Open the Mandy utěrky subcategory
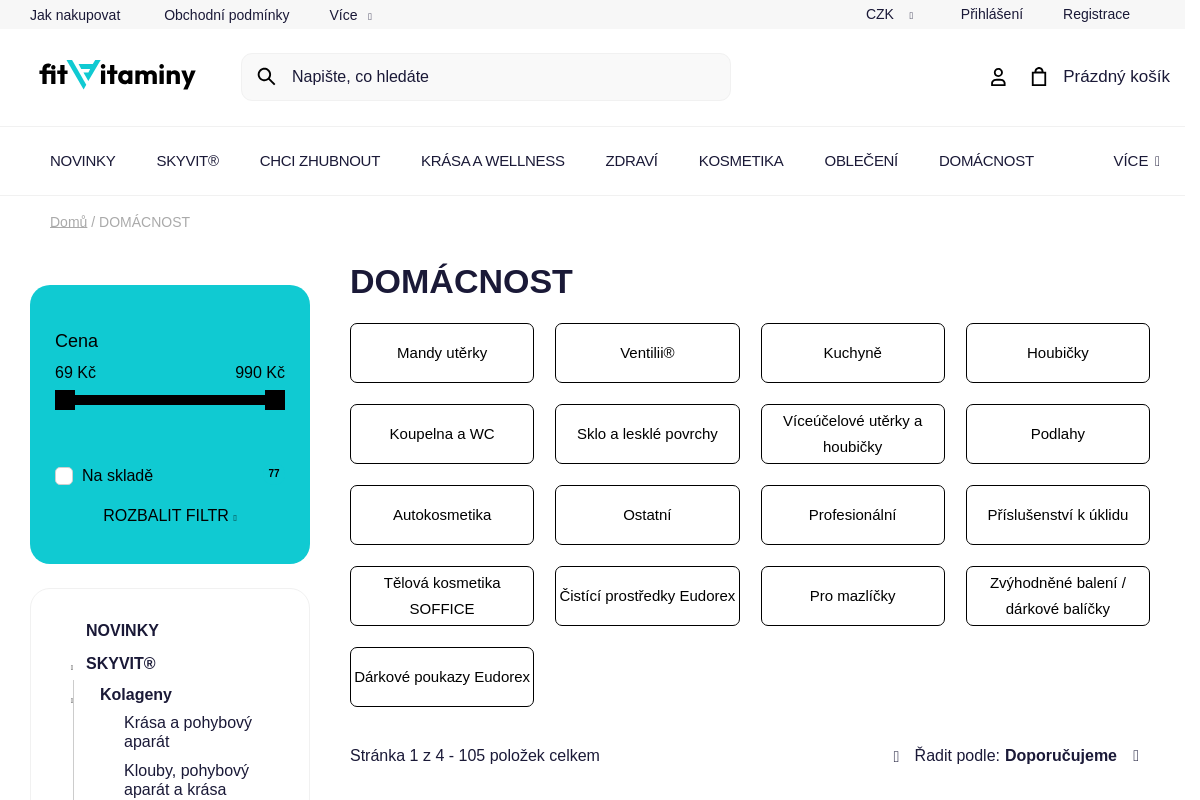This screenshot has height=800, width=1200. point(442,353)
